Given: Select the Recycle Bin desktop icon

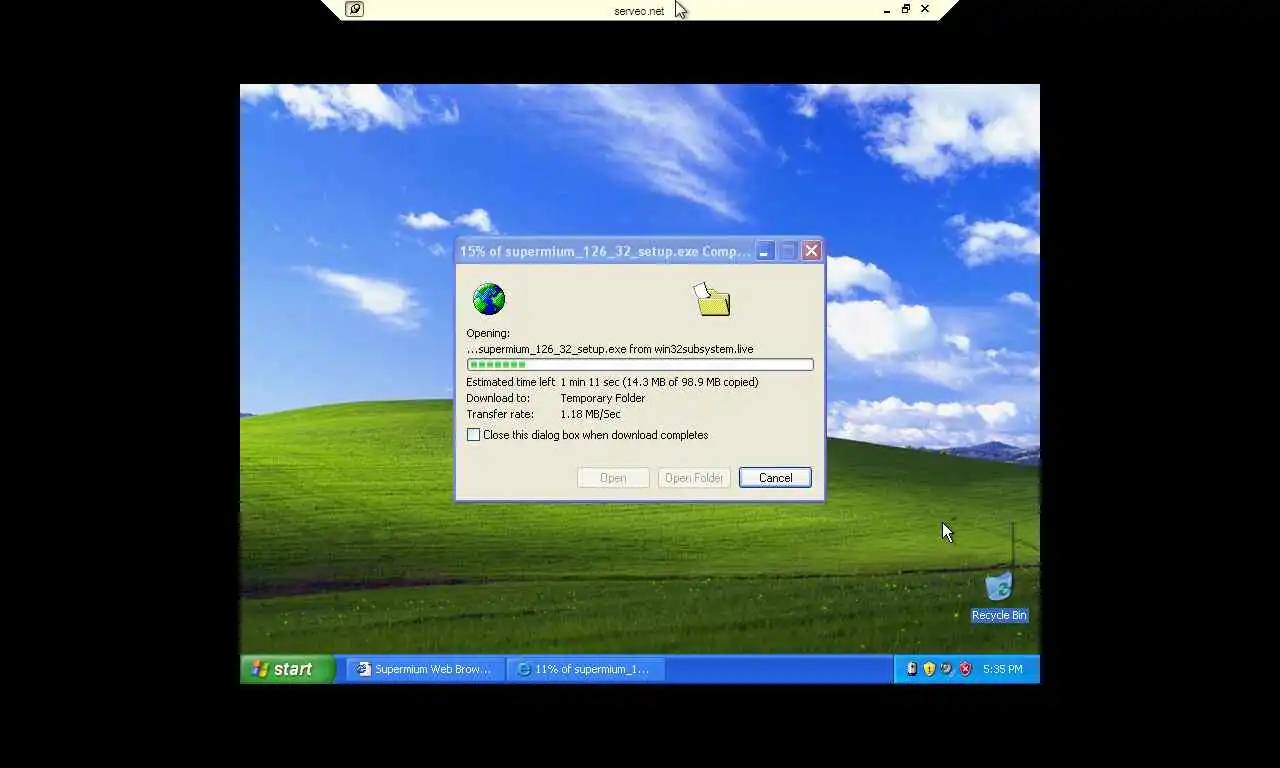Looking at the screenshot, I should (999, 596).
